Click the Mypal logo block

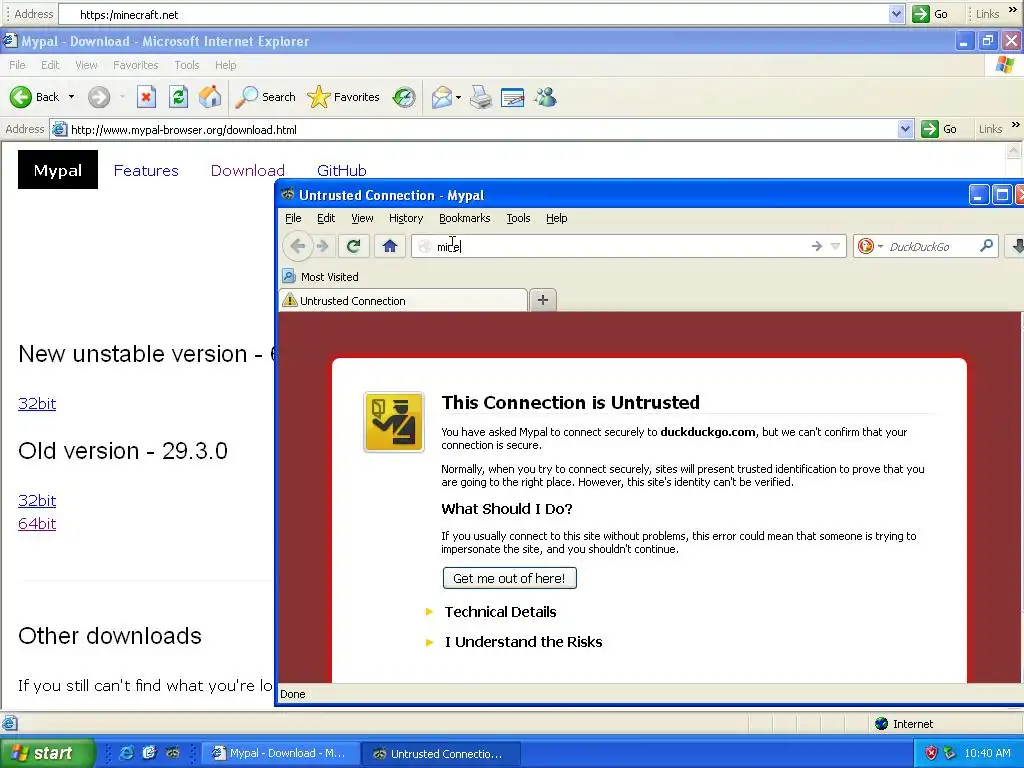point(57,170)
